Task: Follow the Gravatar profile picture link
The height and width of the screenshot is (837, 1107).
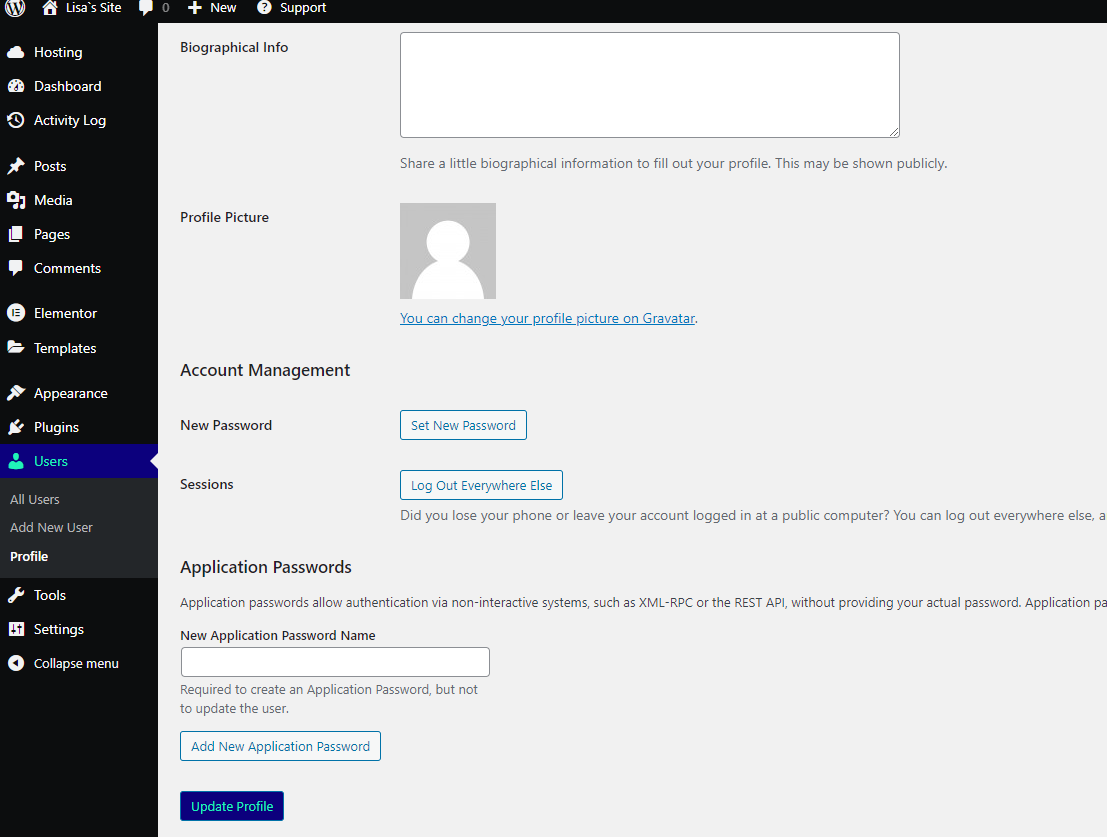Action: 547,318
